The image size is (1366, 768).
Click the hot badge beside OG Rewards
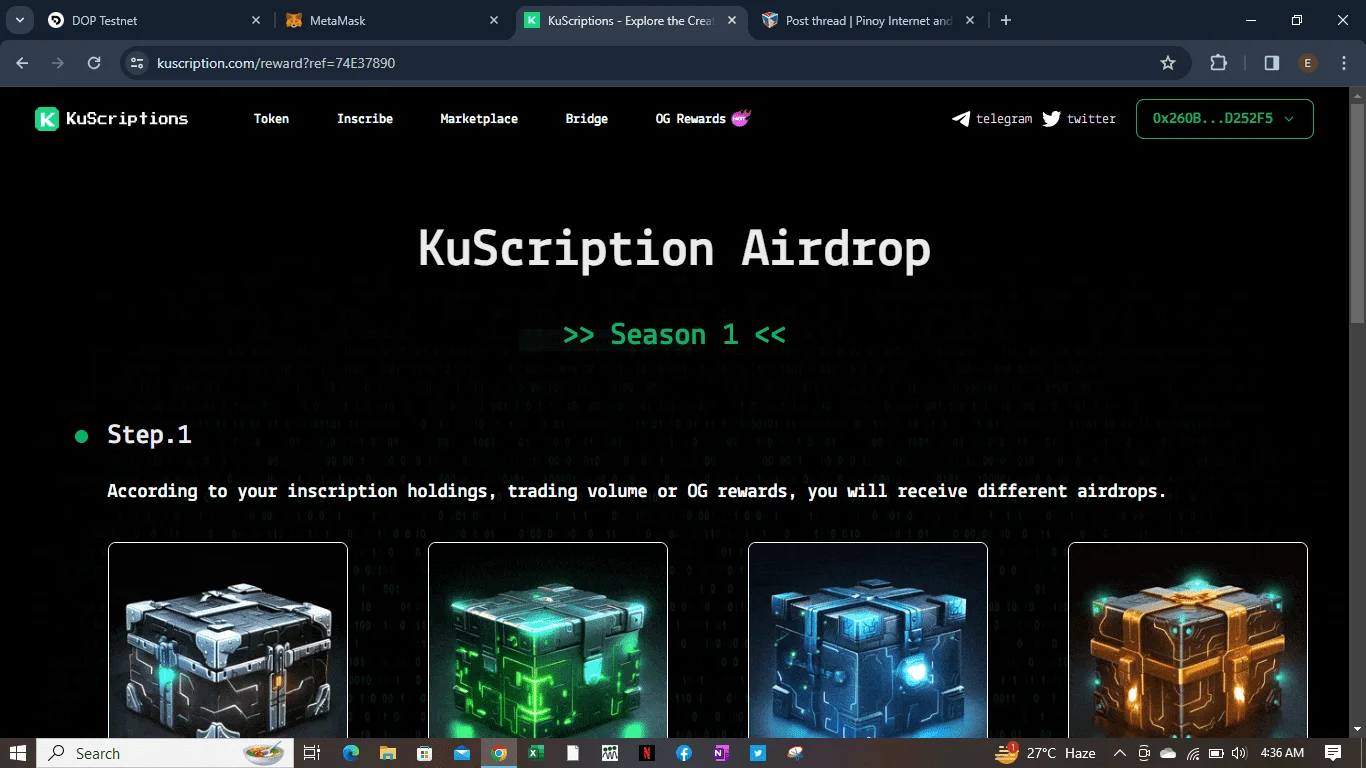pos(741,118)
